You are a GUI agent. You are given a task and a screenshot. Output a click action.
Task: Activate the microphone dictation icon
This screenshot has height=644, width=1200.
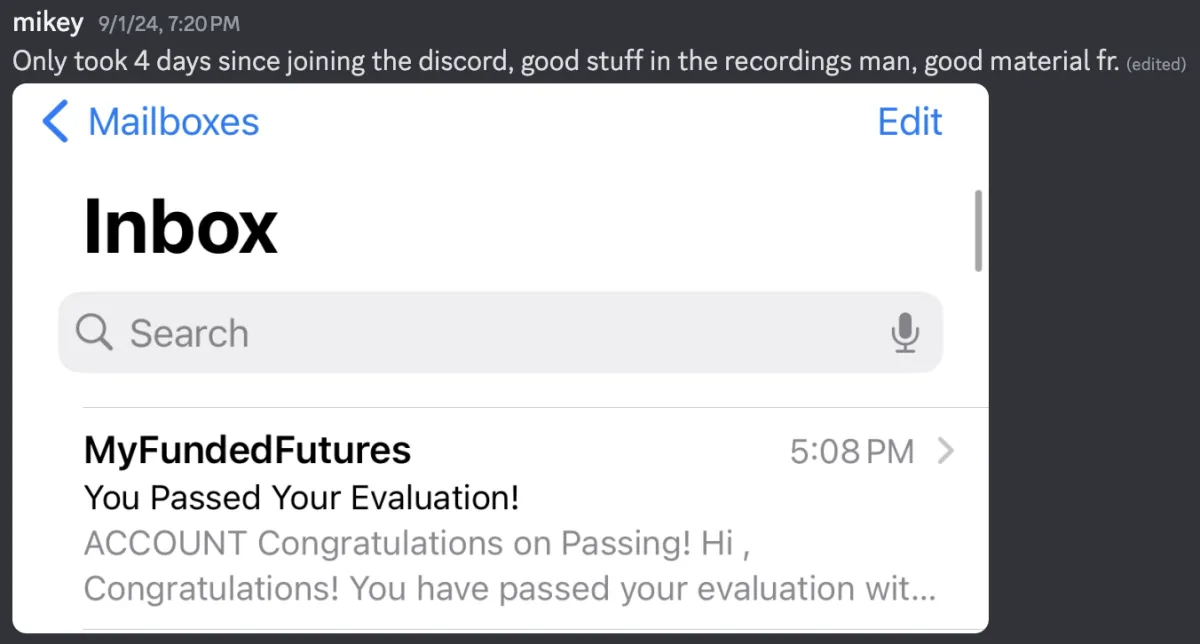(905, 333)
